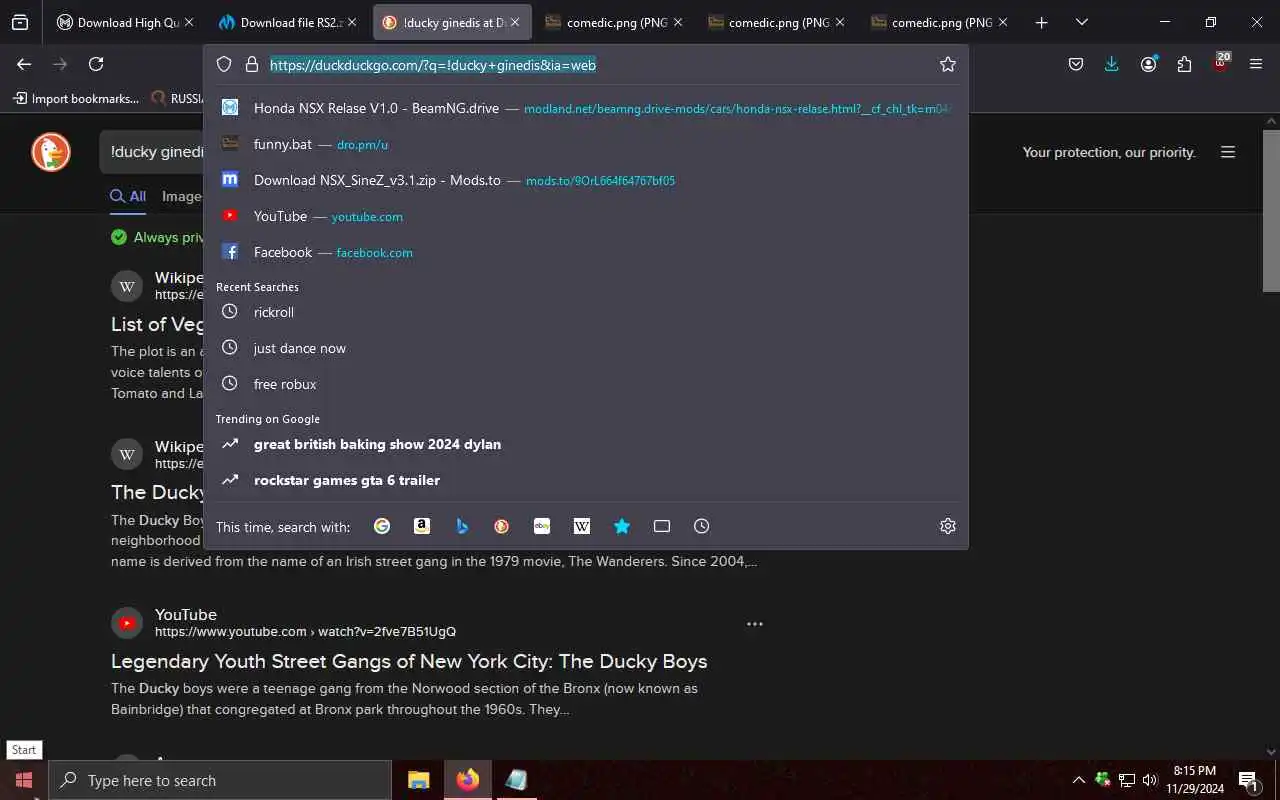Close the !ducky ginedis tab

(x=514, y=22)
